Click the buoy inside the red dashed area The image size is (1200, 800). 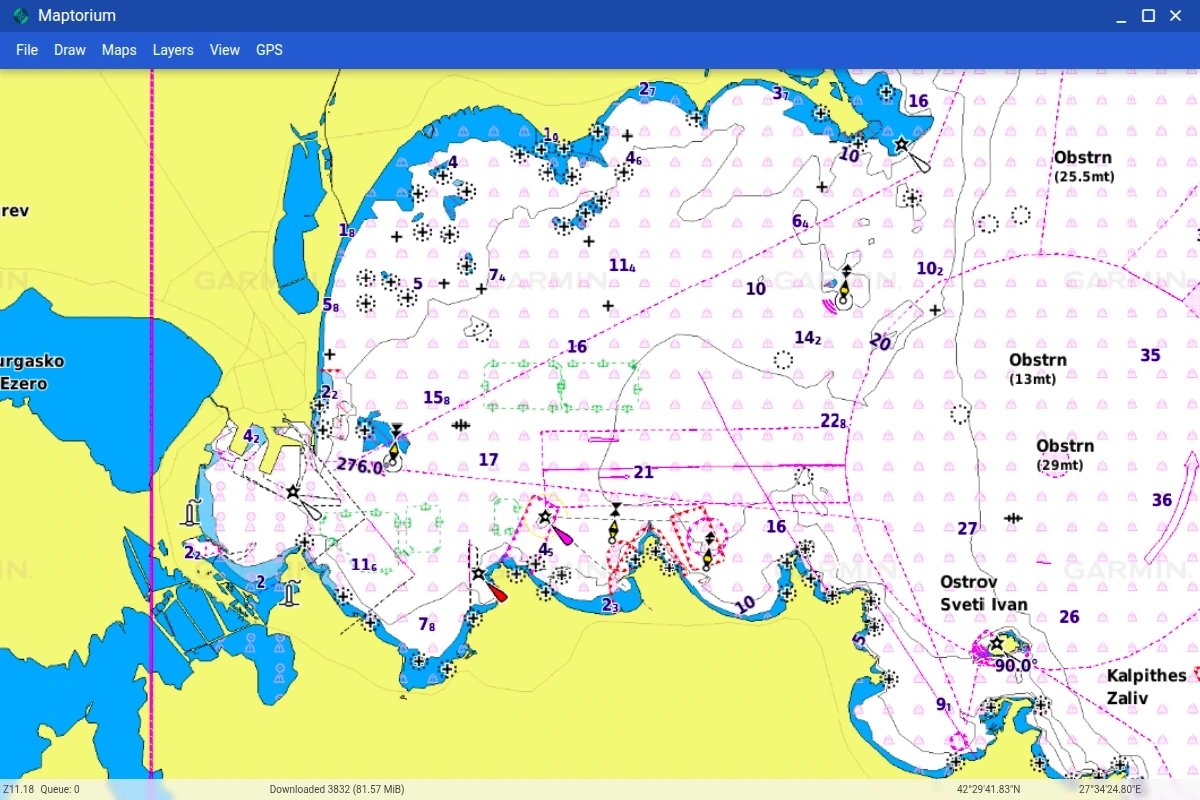tap(708, 549)
